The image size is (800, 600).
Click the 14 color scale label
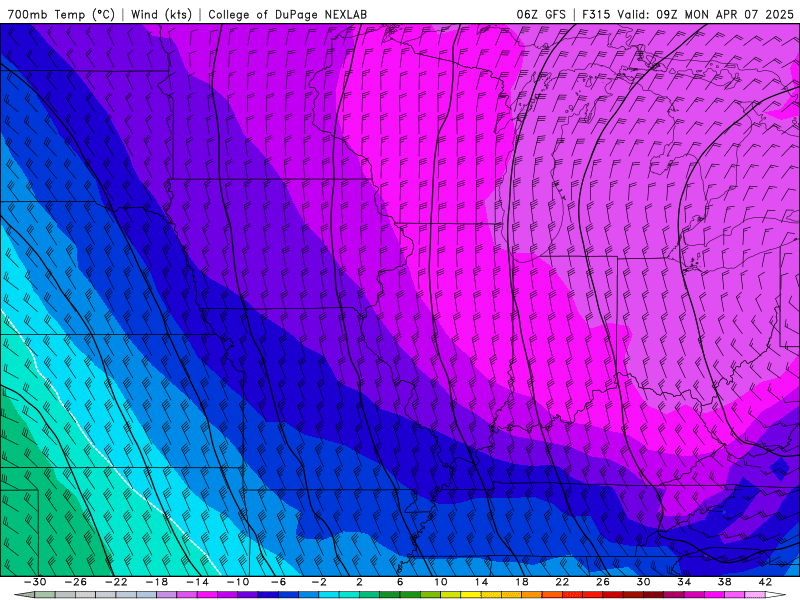[481, 582]
